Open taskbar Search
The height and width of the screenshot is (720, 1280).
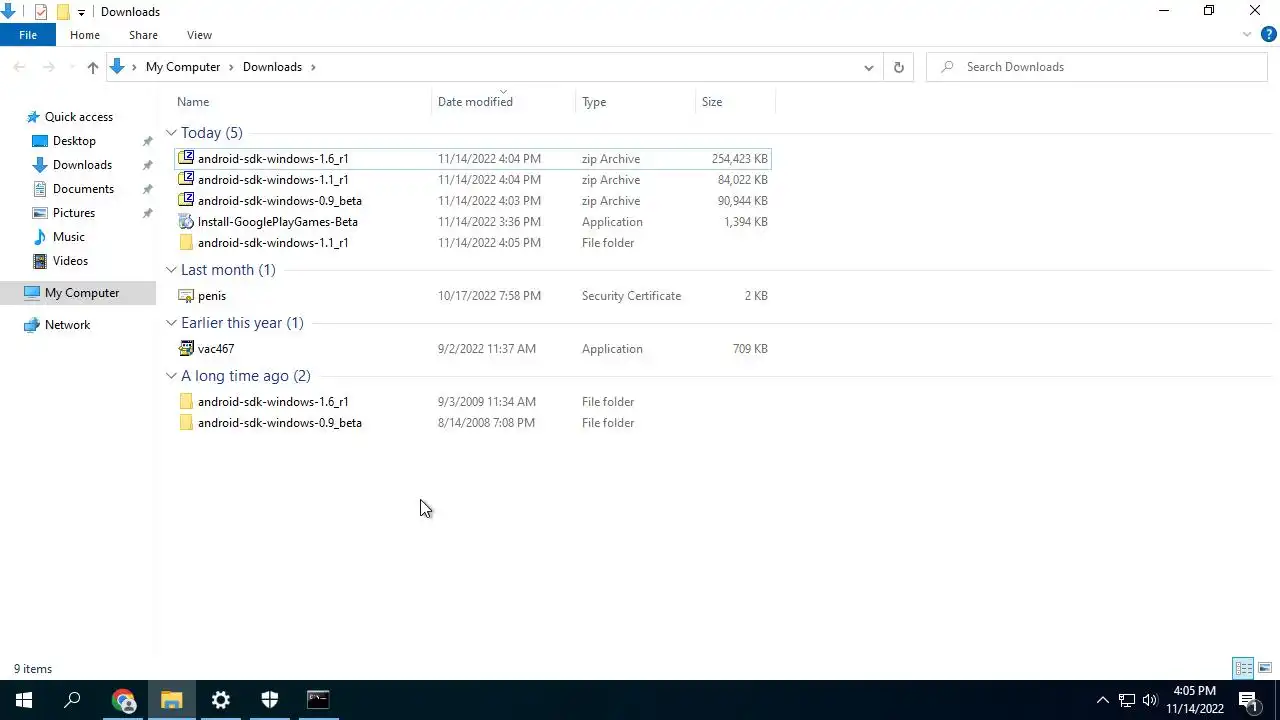click(x=72, y=700)
